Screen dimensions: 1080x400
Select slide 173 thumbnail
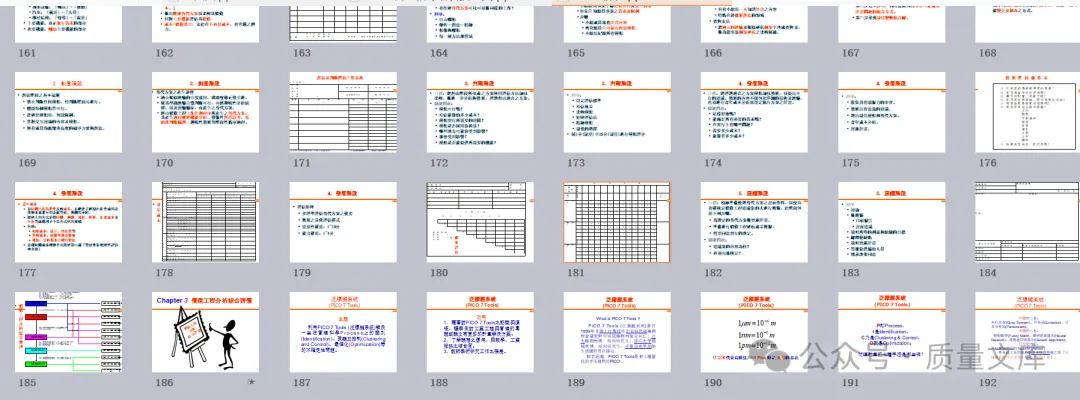(x=617, y=112)
